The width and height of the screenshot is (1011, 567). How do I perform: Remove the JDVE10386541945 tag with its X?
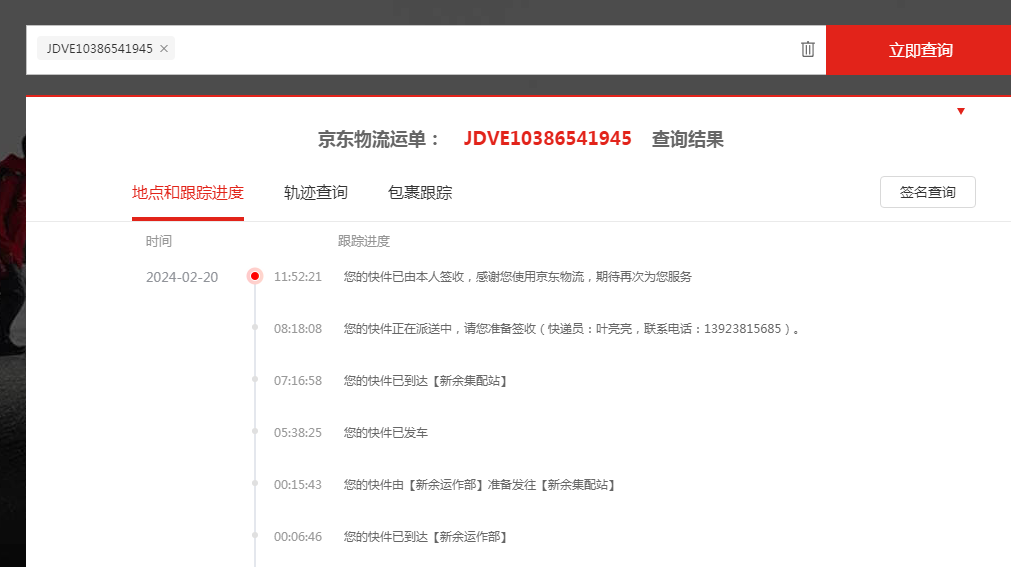pos(164,48)
